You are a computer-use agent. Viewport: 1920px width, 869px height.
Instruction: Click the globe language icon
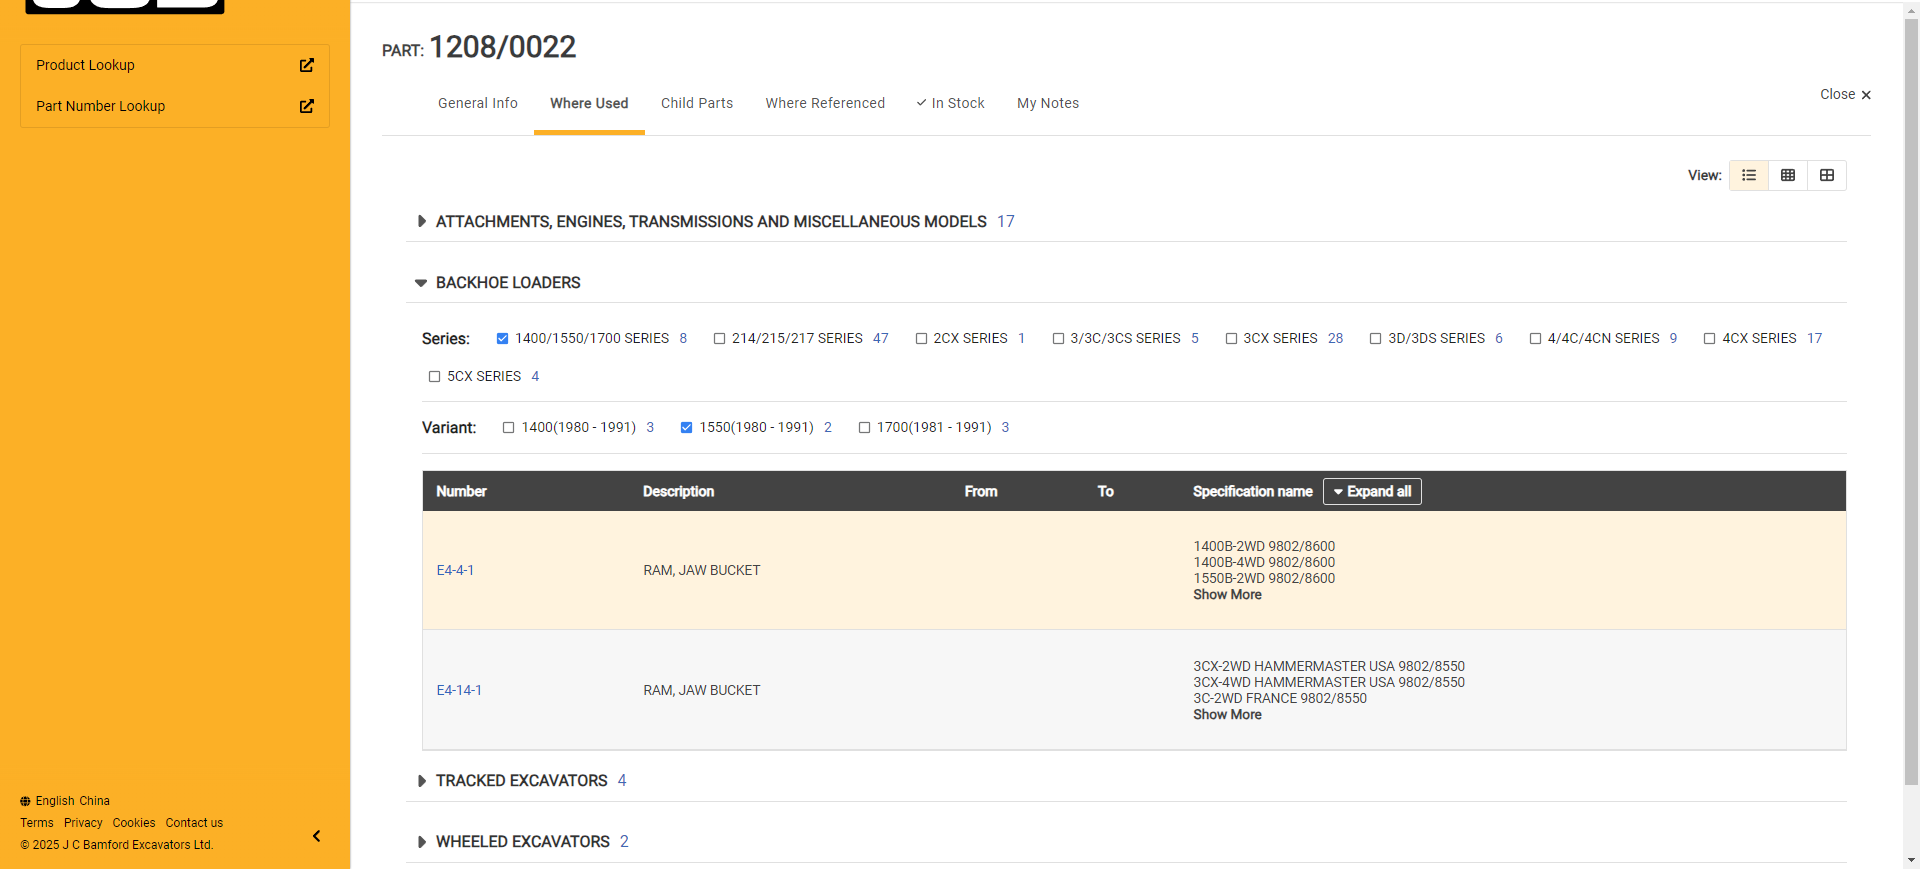coord(25,801)
